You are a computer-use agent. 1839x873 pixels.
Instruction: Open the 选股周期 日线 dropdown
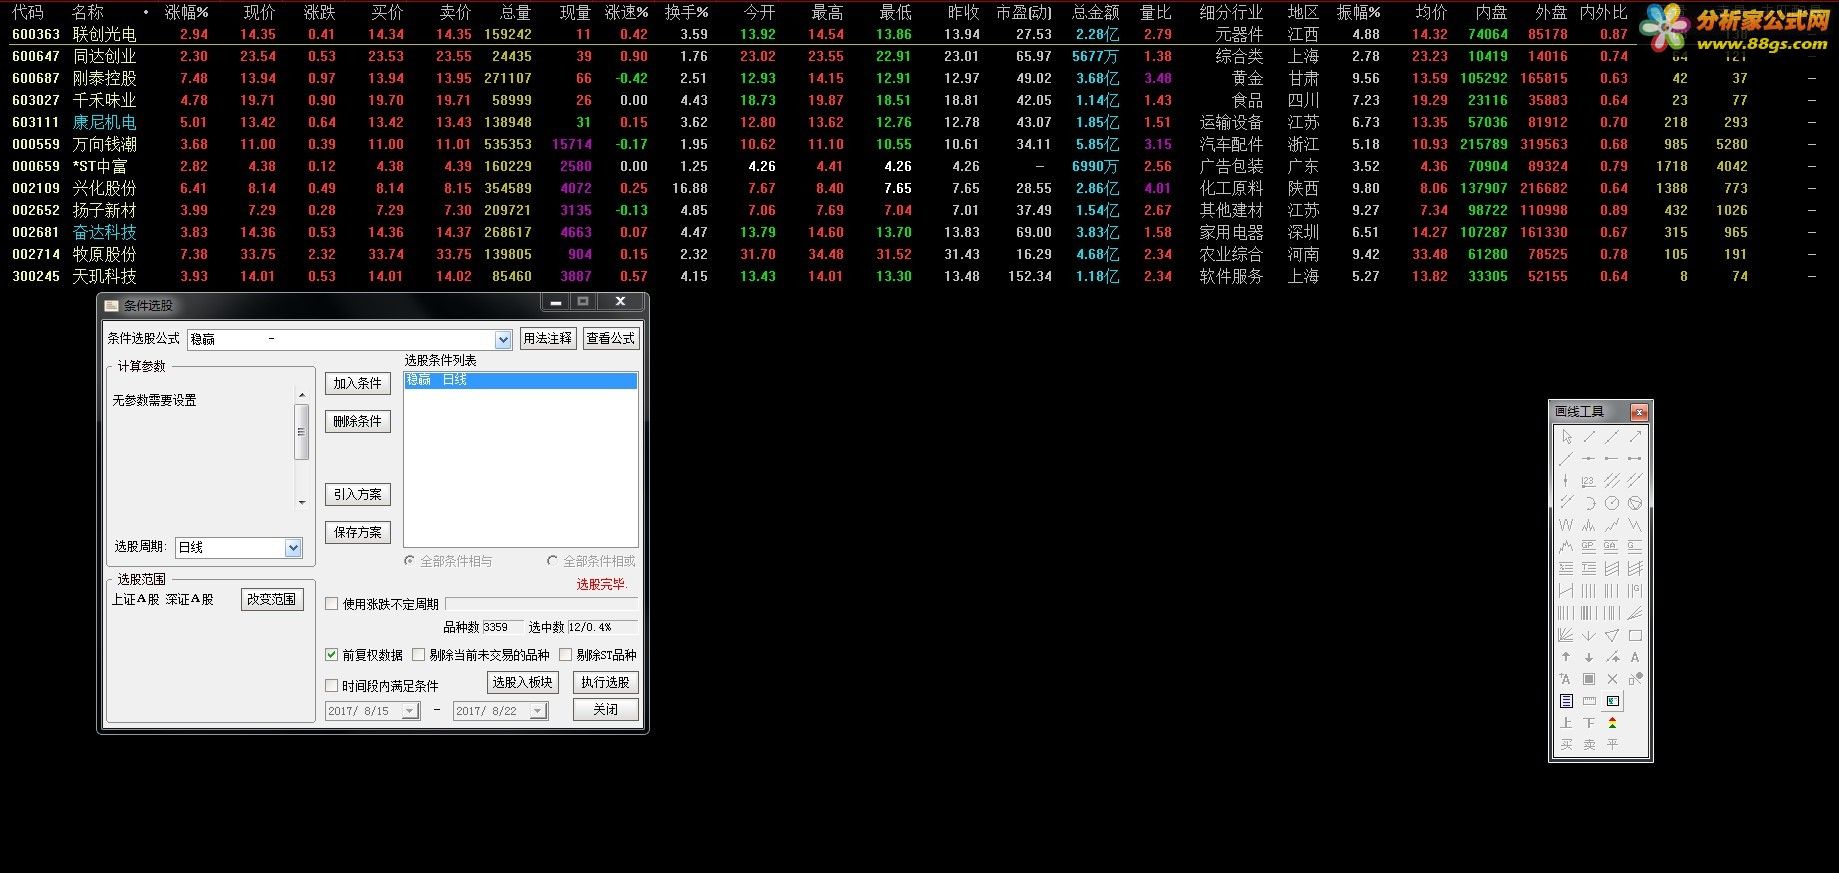pyautogui.click(x=293, y=547)
